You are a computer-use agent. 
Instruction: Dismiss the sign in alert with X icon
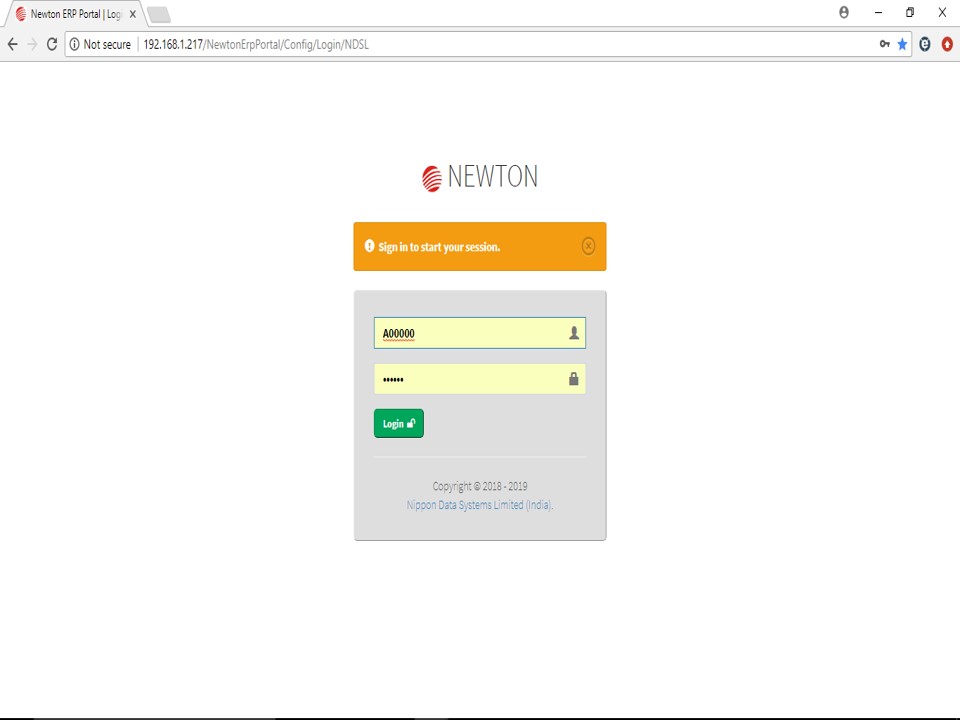click(588, 246)
